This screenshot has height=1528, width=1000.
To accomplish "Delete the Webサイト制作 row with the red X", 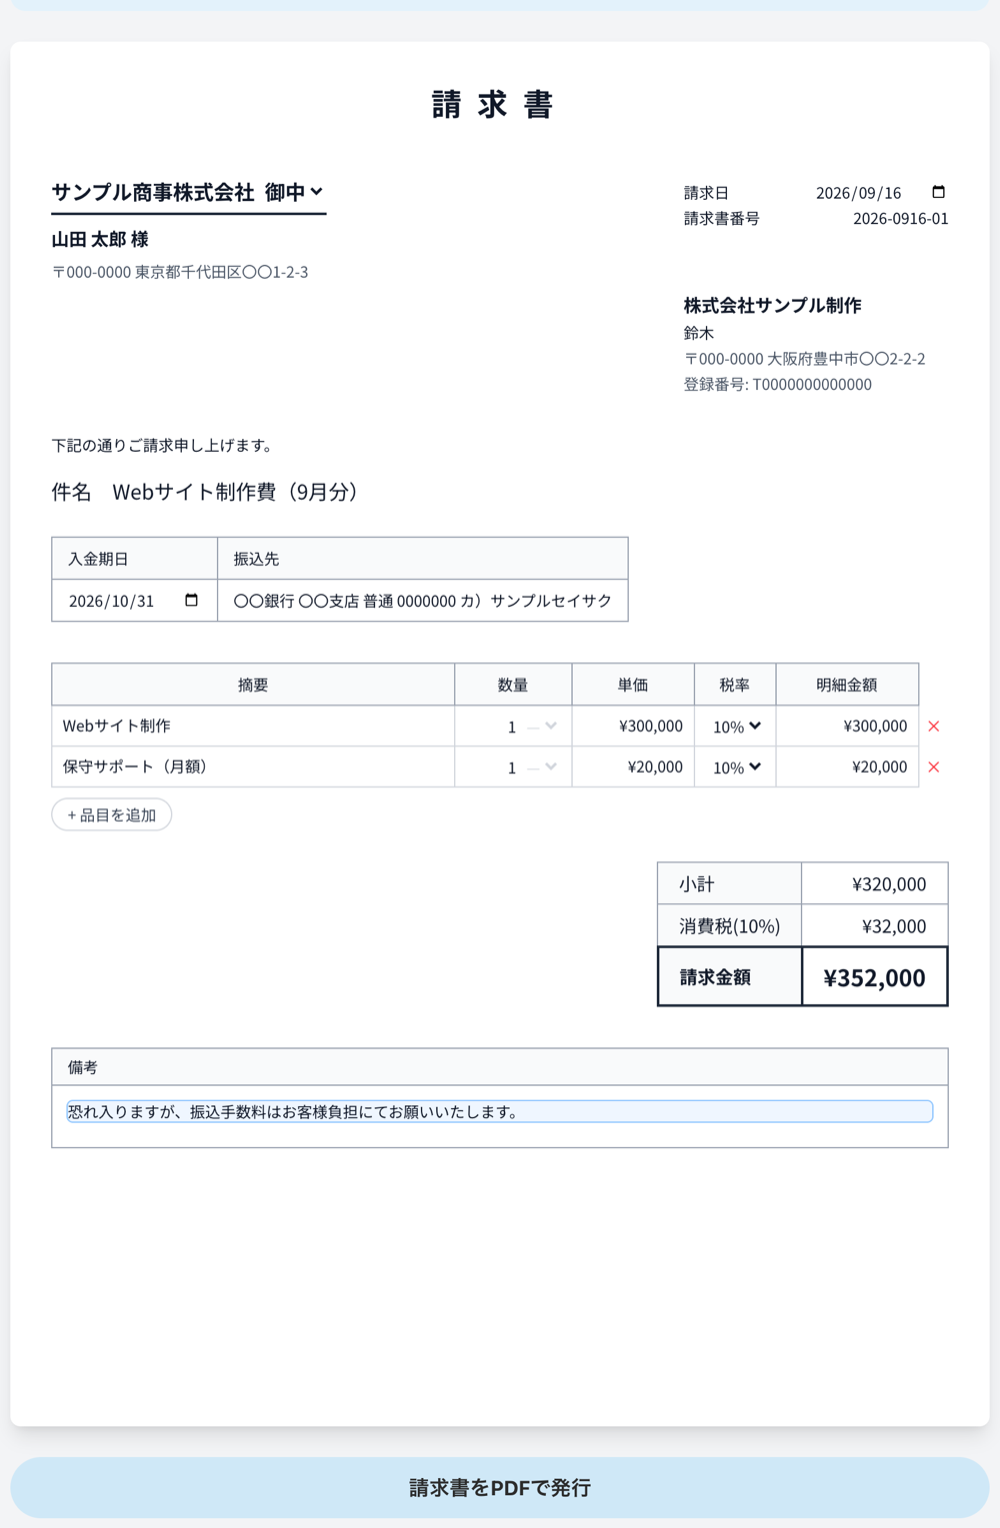I will pos(934,726).
